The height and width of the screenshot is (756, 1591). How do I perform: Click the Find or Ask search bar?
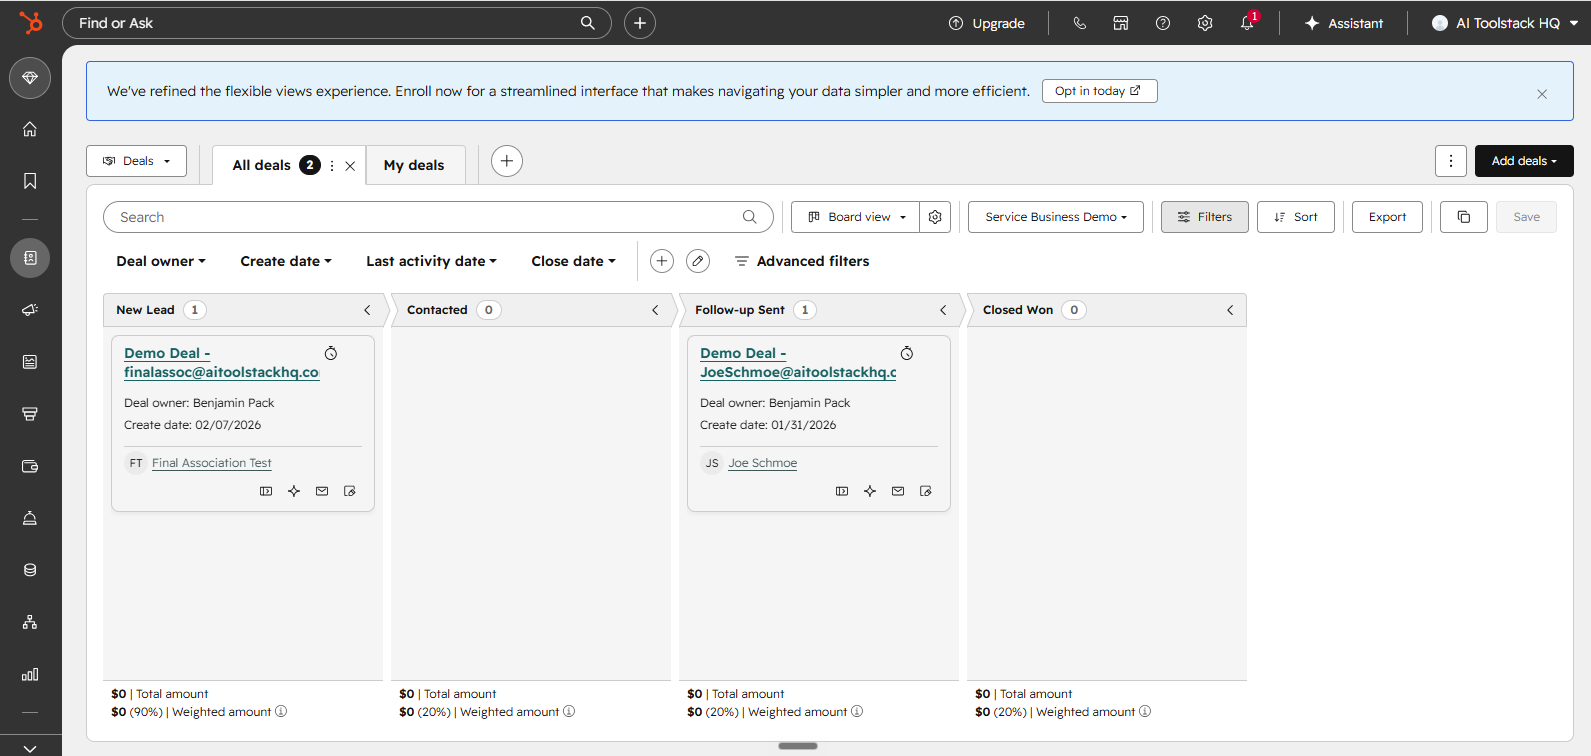pos(336,23)
